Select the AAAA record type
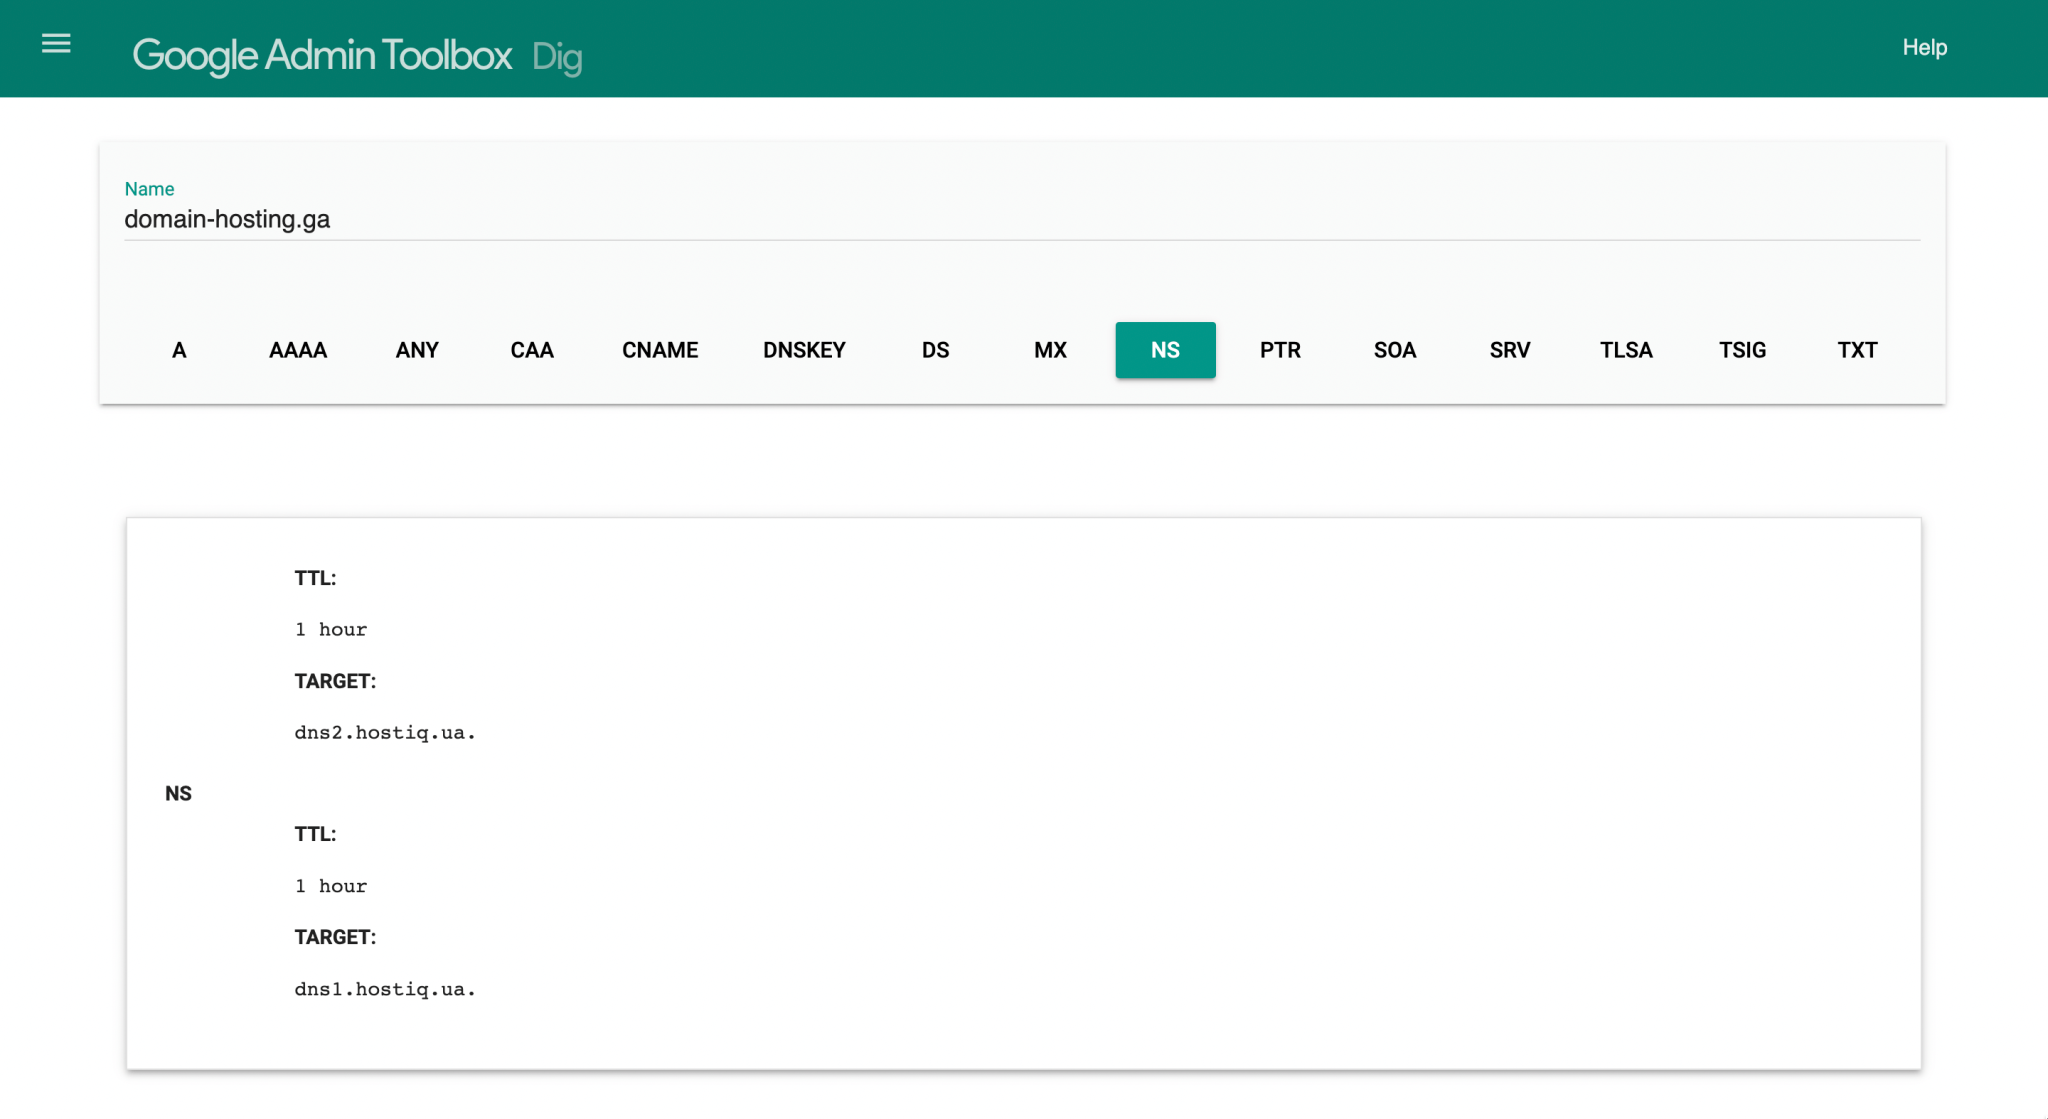 [298, 350]
